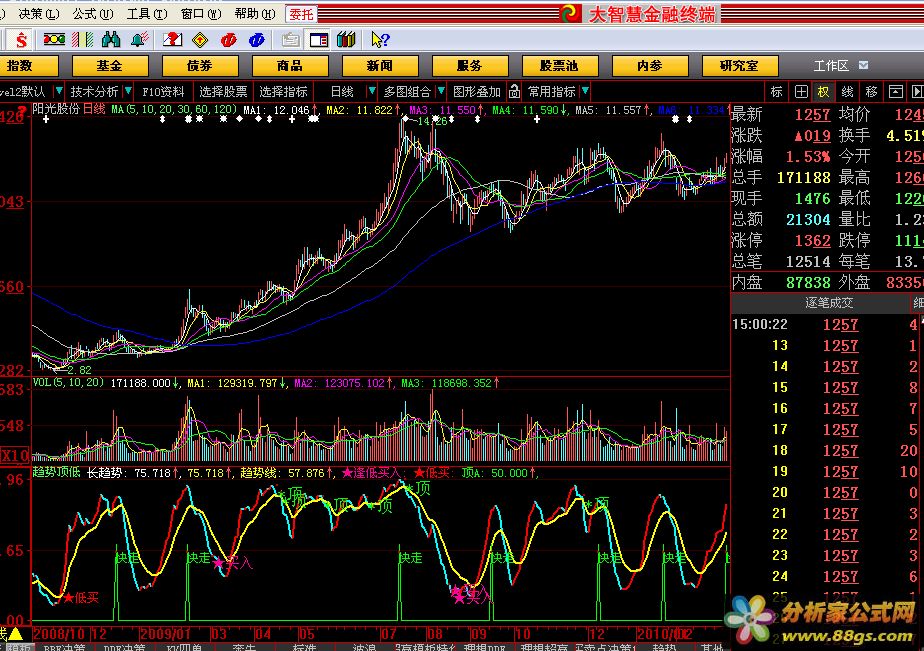Toggle the 权 adjustment button
Screen dimensions: 924x651
coord(823,91)
